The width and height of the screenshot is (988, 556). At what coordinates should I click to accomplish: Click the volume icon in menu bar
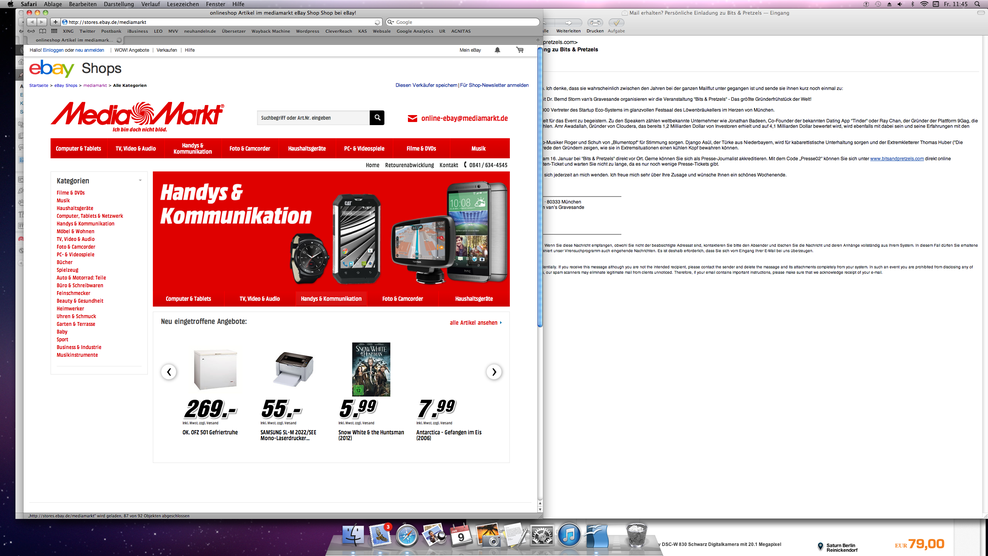click(x=900, y=4)
